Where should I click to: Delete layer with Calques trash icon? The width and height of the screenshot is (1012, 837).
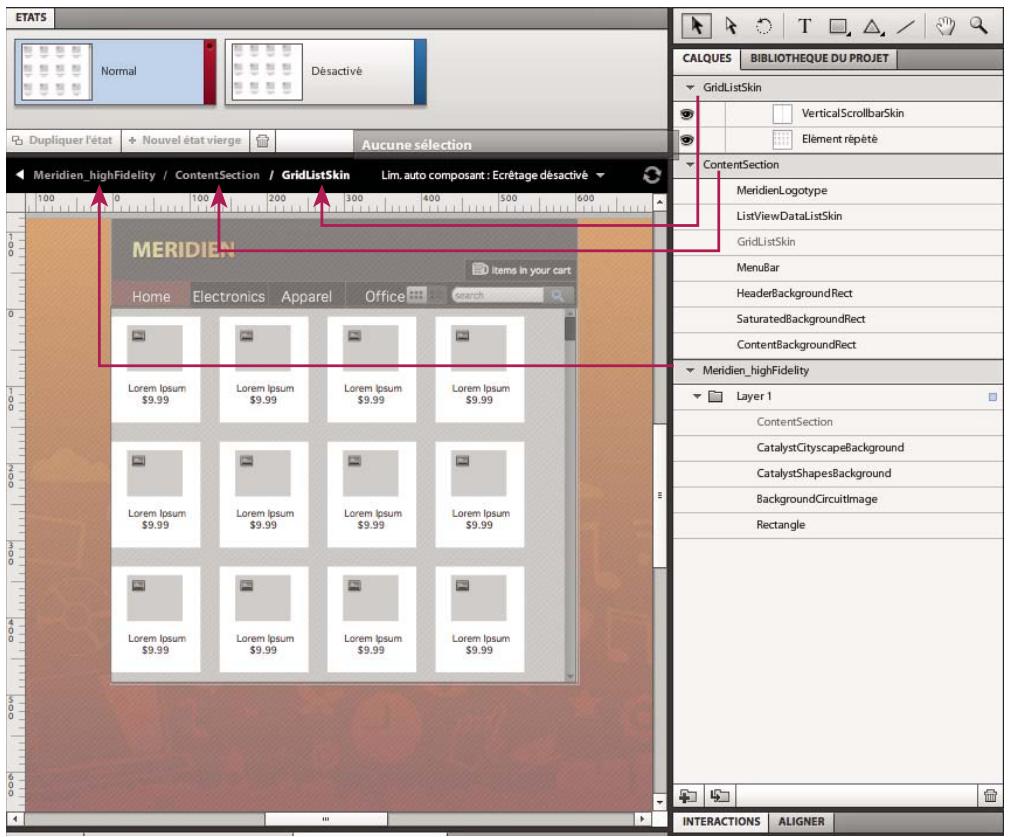990,796
